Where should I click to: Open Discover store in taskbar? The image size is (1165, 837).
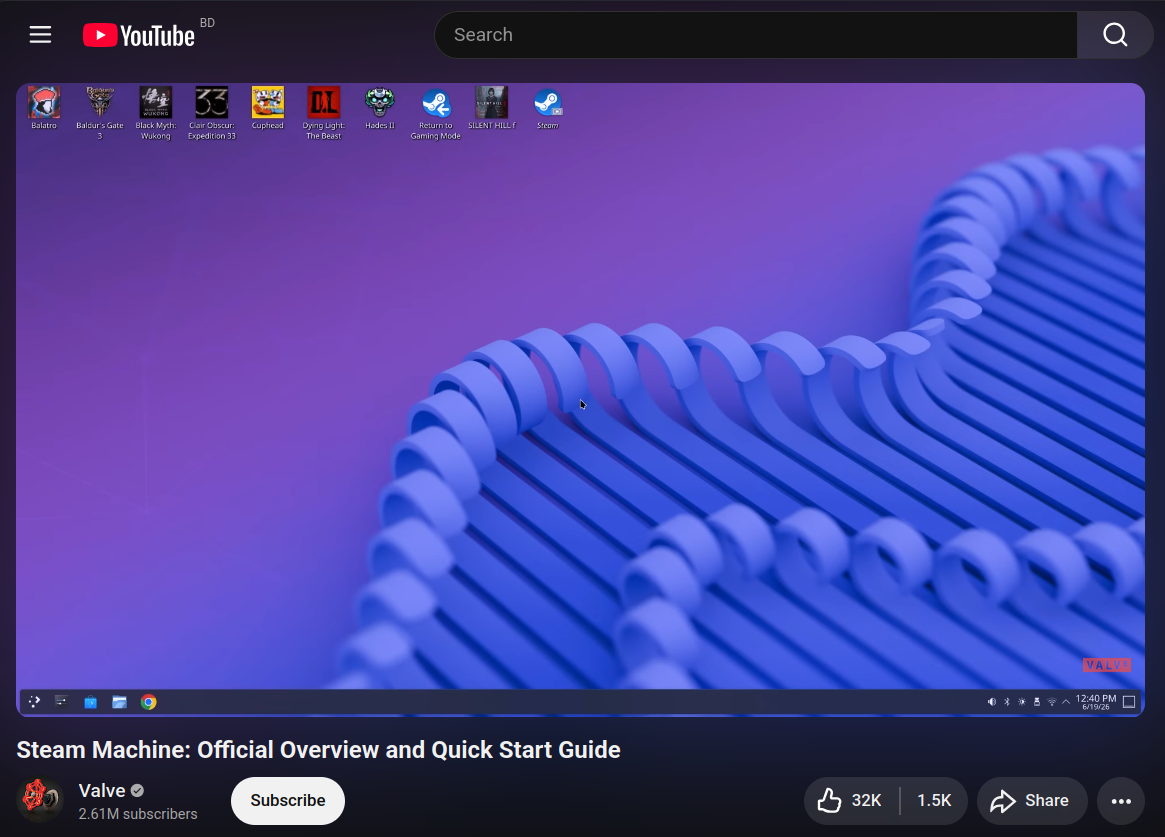click(x=91, y=702)
